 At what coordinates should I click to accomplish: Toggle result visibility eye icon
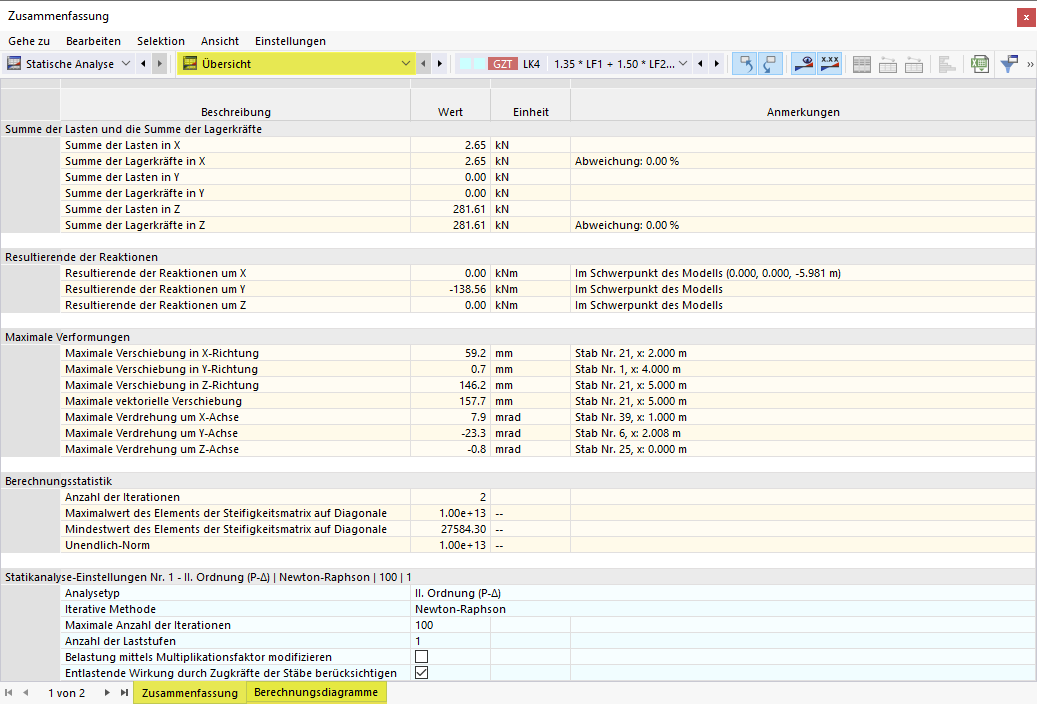click(x=803, y=64)
